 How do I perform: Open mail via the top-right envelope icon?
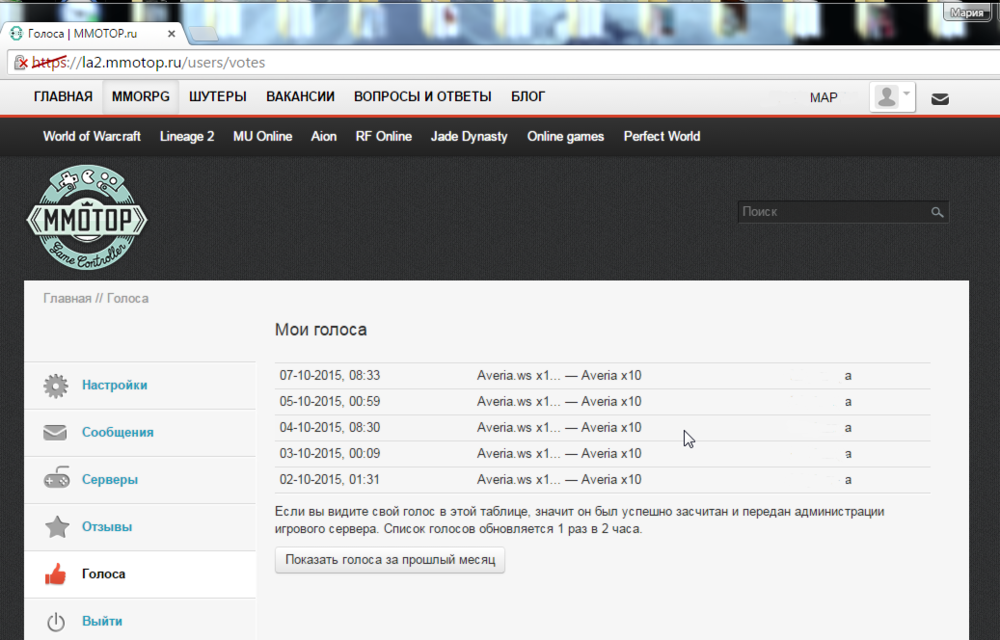(x=939, y=97)
